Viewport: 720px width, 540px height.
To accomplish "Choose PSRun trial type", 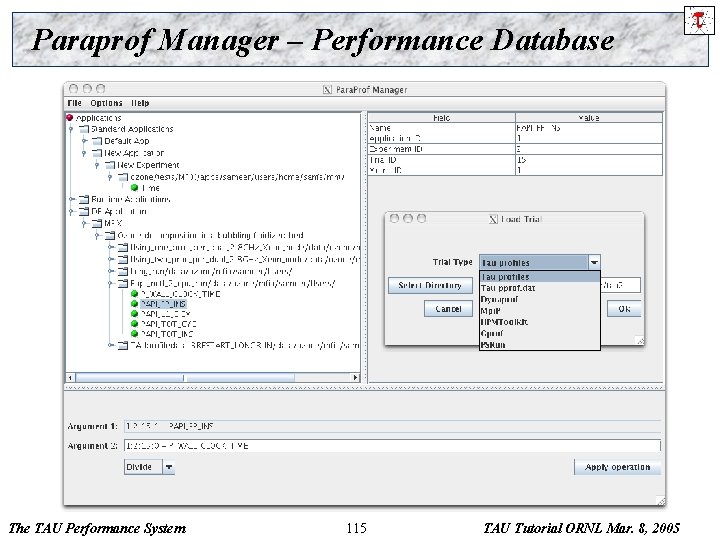I will (x=540, y=344).
